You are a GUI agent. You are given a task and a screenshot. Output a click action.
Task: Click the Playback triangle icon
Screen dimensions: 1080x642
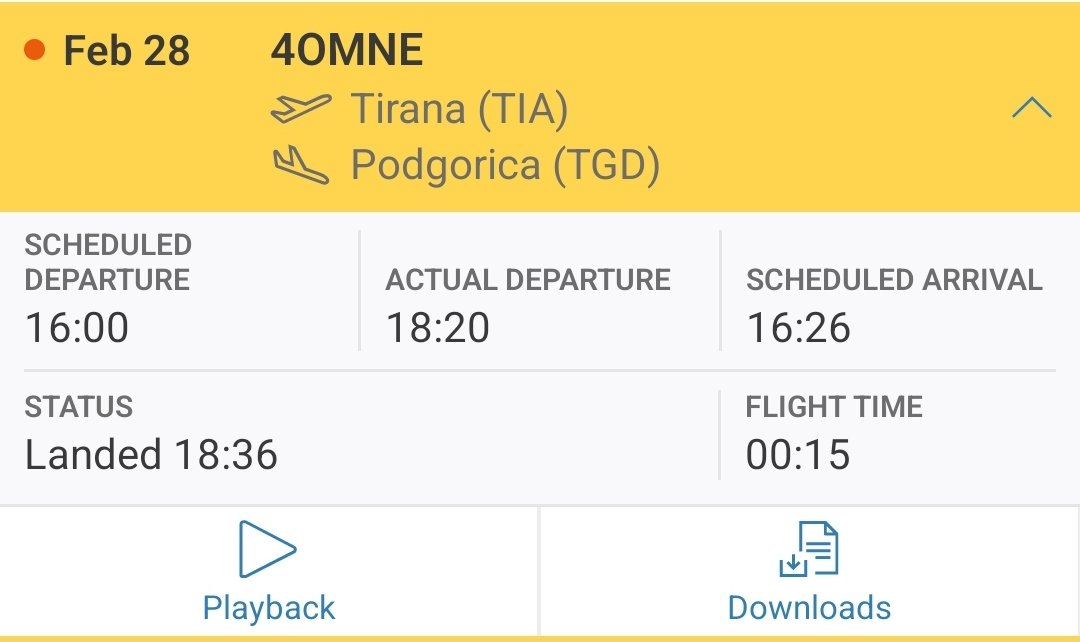[267, 549]
